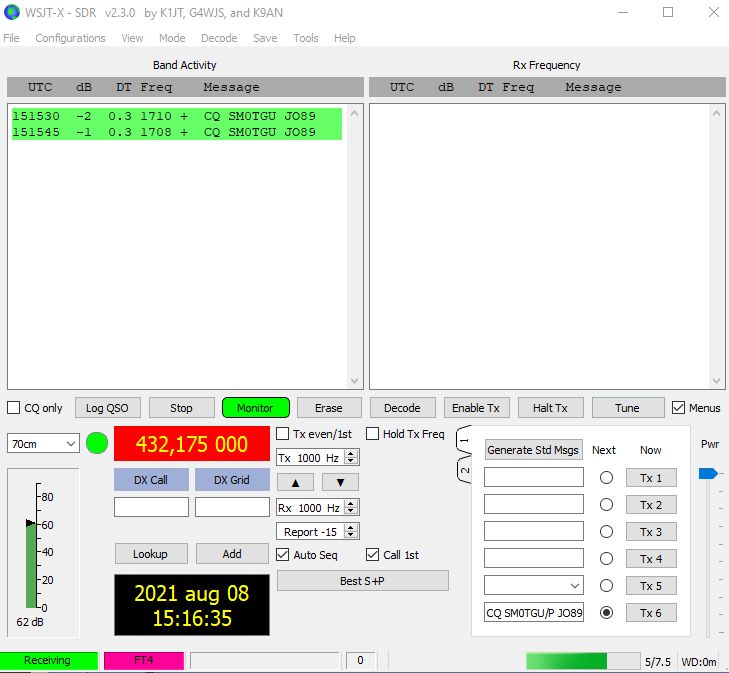Click the Log QSO button
The height and width of the screenshot is (673, 729).
pyautogui.click(x=107, y=408)
